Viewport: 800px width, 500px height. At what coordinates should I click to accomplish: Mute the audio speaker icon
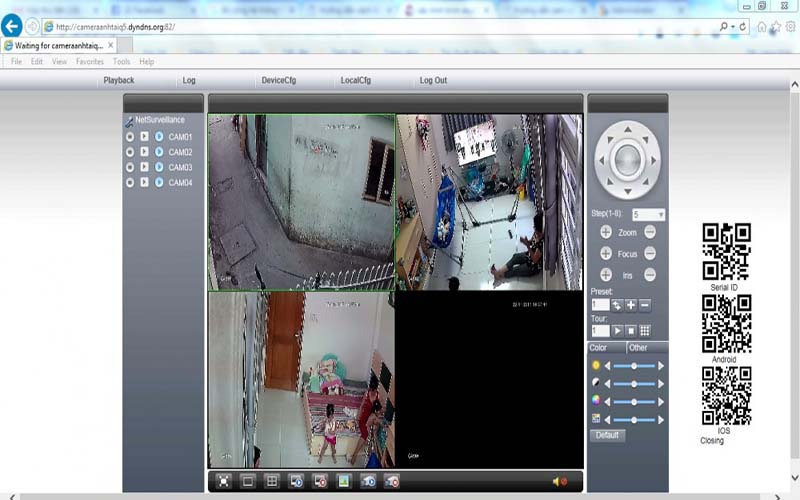(x=559, y=481)
